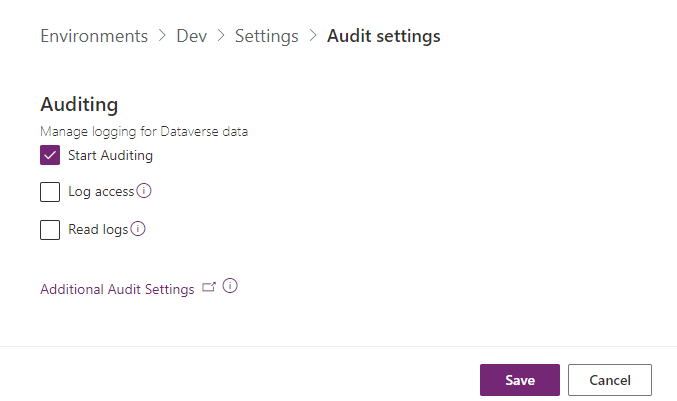The width and height of the screenshot is (677, 401).
Task: Click the chevron after Dev breadcrumb
Action: pos(220,36)
